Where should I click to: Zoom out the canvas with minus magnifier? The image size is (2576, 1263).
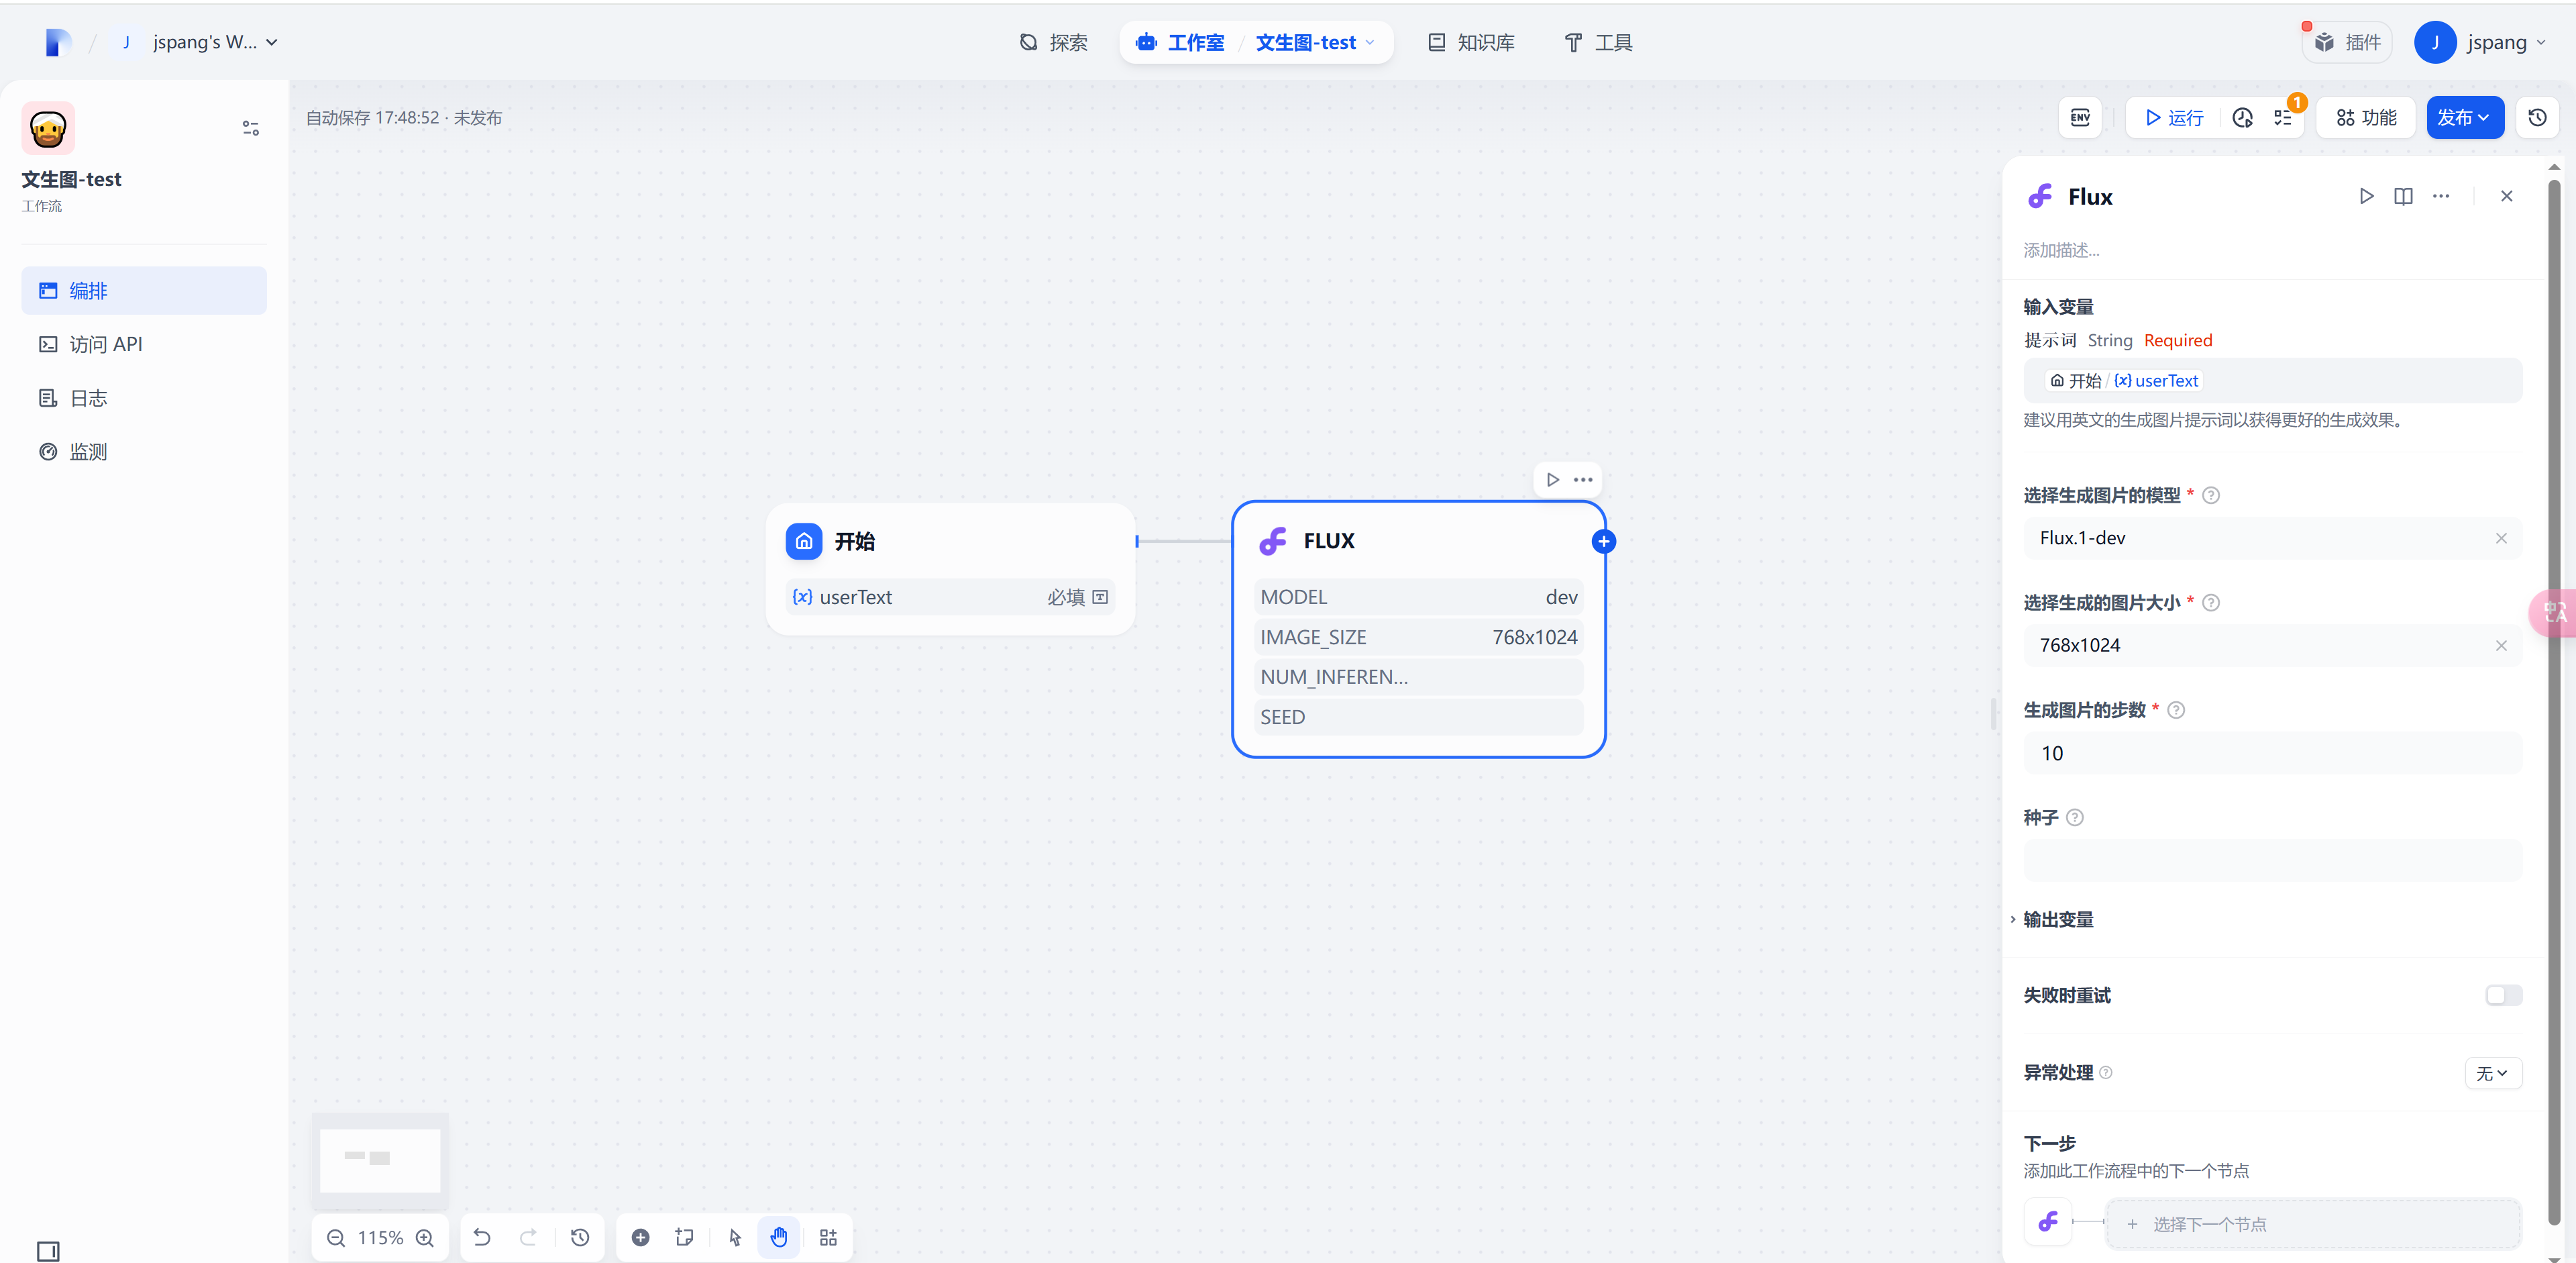[x=336, y=1238]
